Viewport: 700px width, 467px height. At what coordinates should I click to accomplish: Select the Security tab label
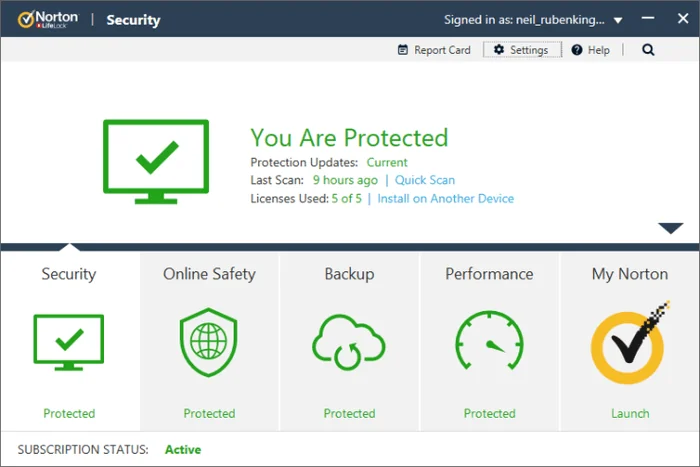point(69,274)
